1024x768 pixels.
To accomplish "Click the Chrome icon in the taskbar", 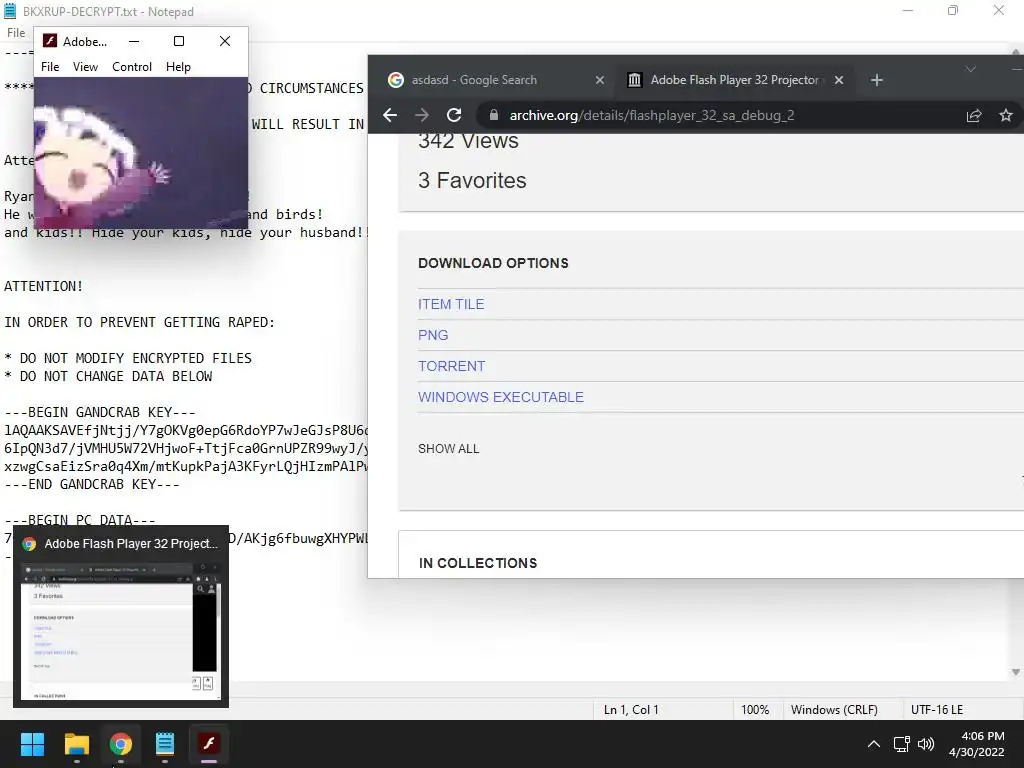I will (121, 744).
